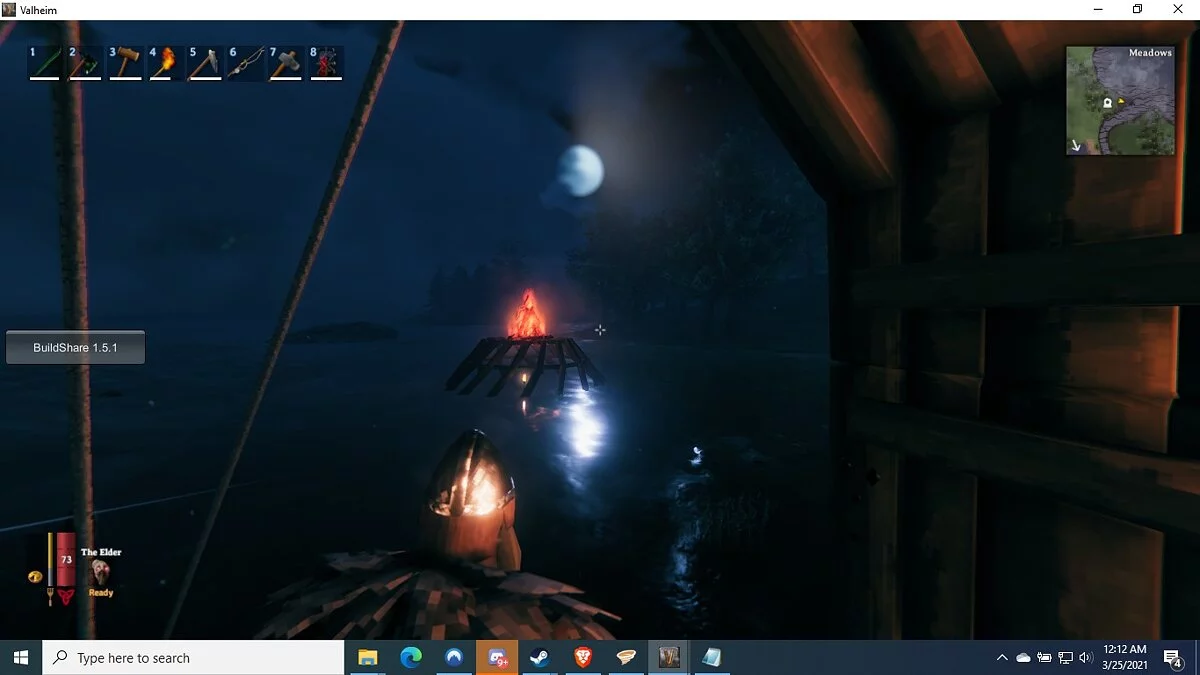This screenshot has height=675, width=1200.
Task: Expand hidden icons in the system tray
Action: tap(1001, 657)
